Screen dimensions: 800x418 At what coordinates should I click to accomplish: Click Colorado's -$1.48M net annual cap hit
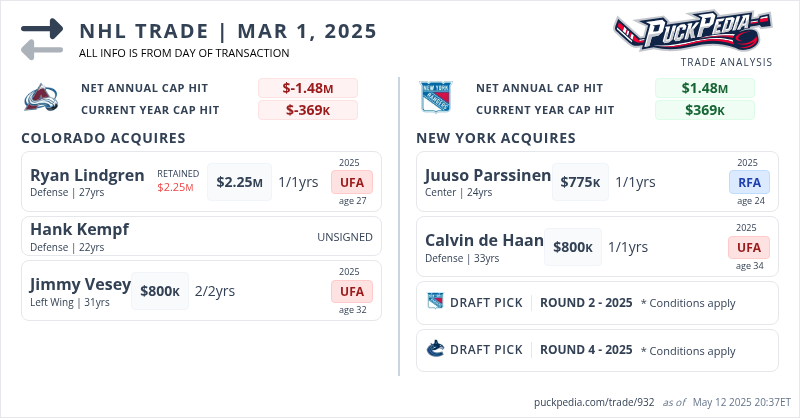coord(307,88)
